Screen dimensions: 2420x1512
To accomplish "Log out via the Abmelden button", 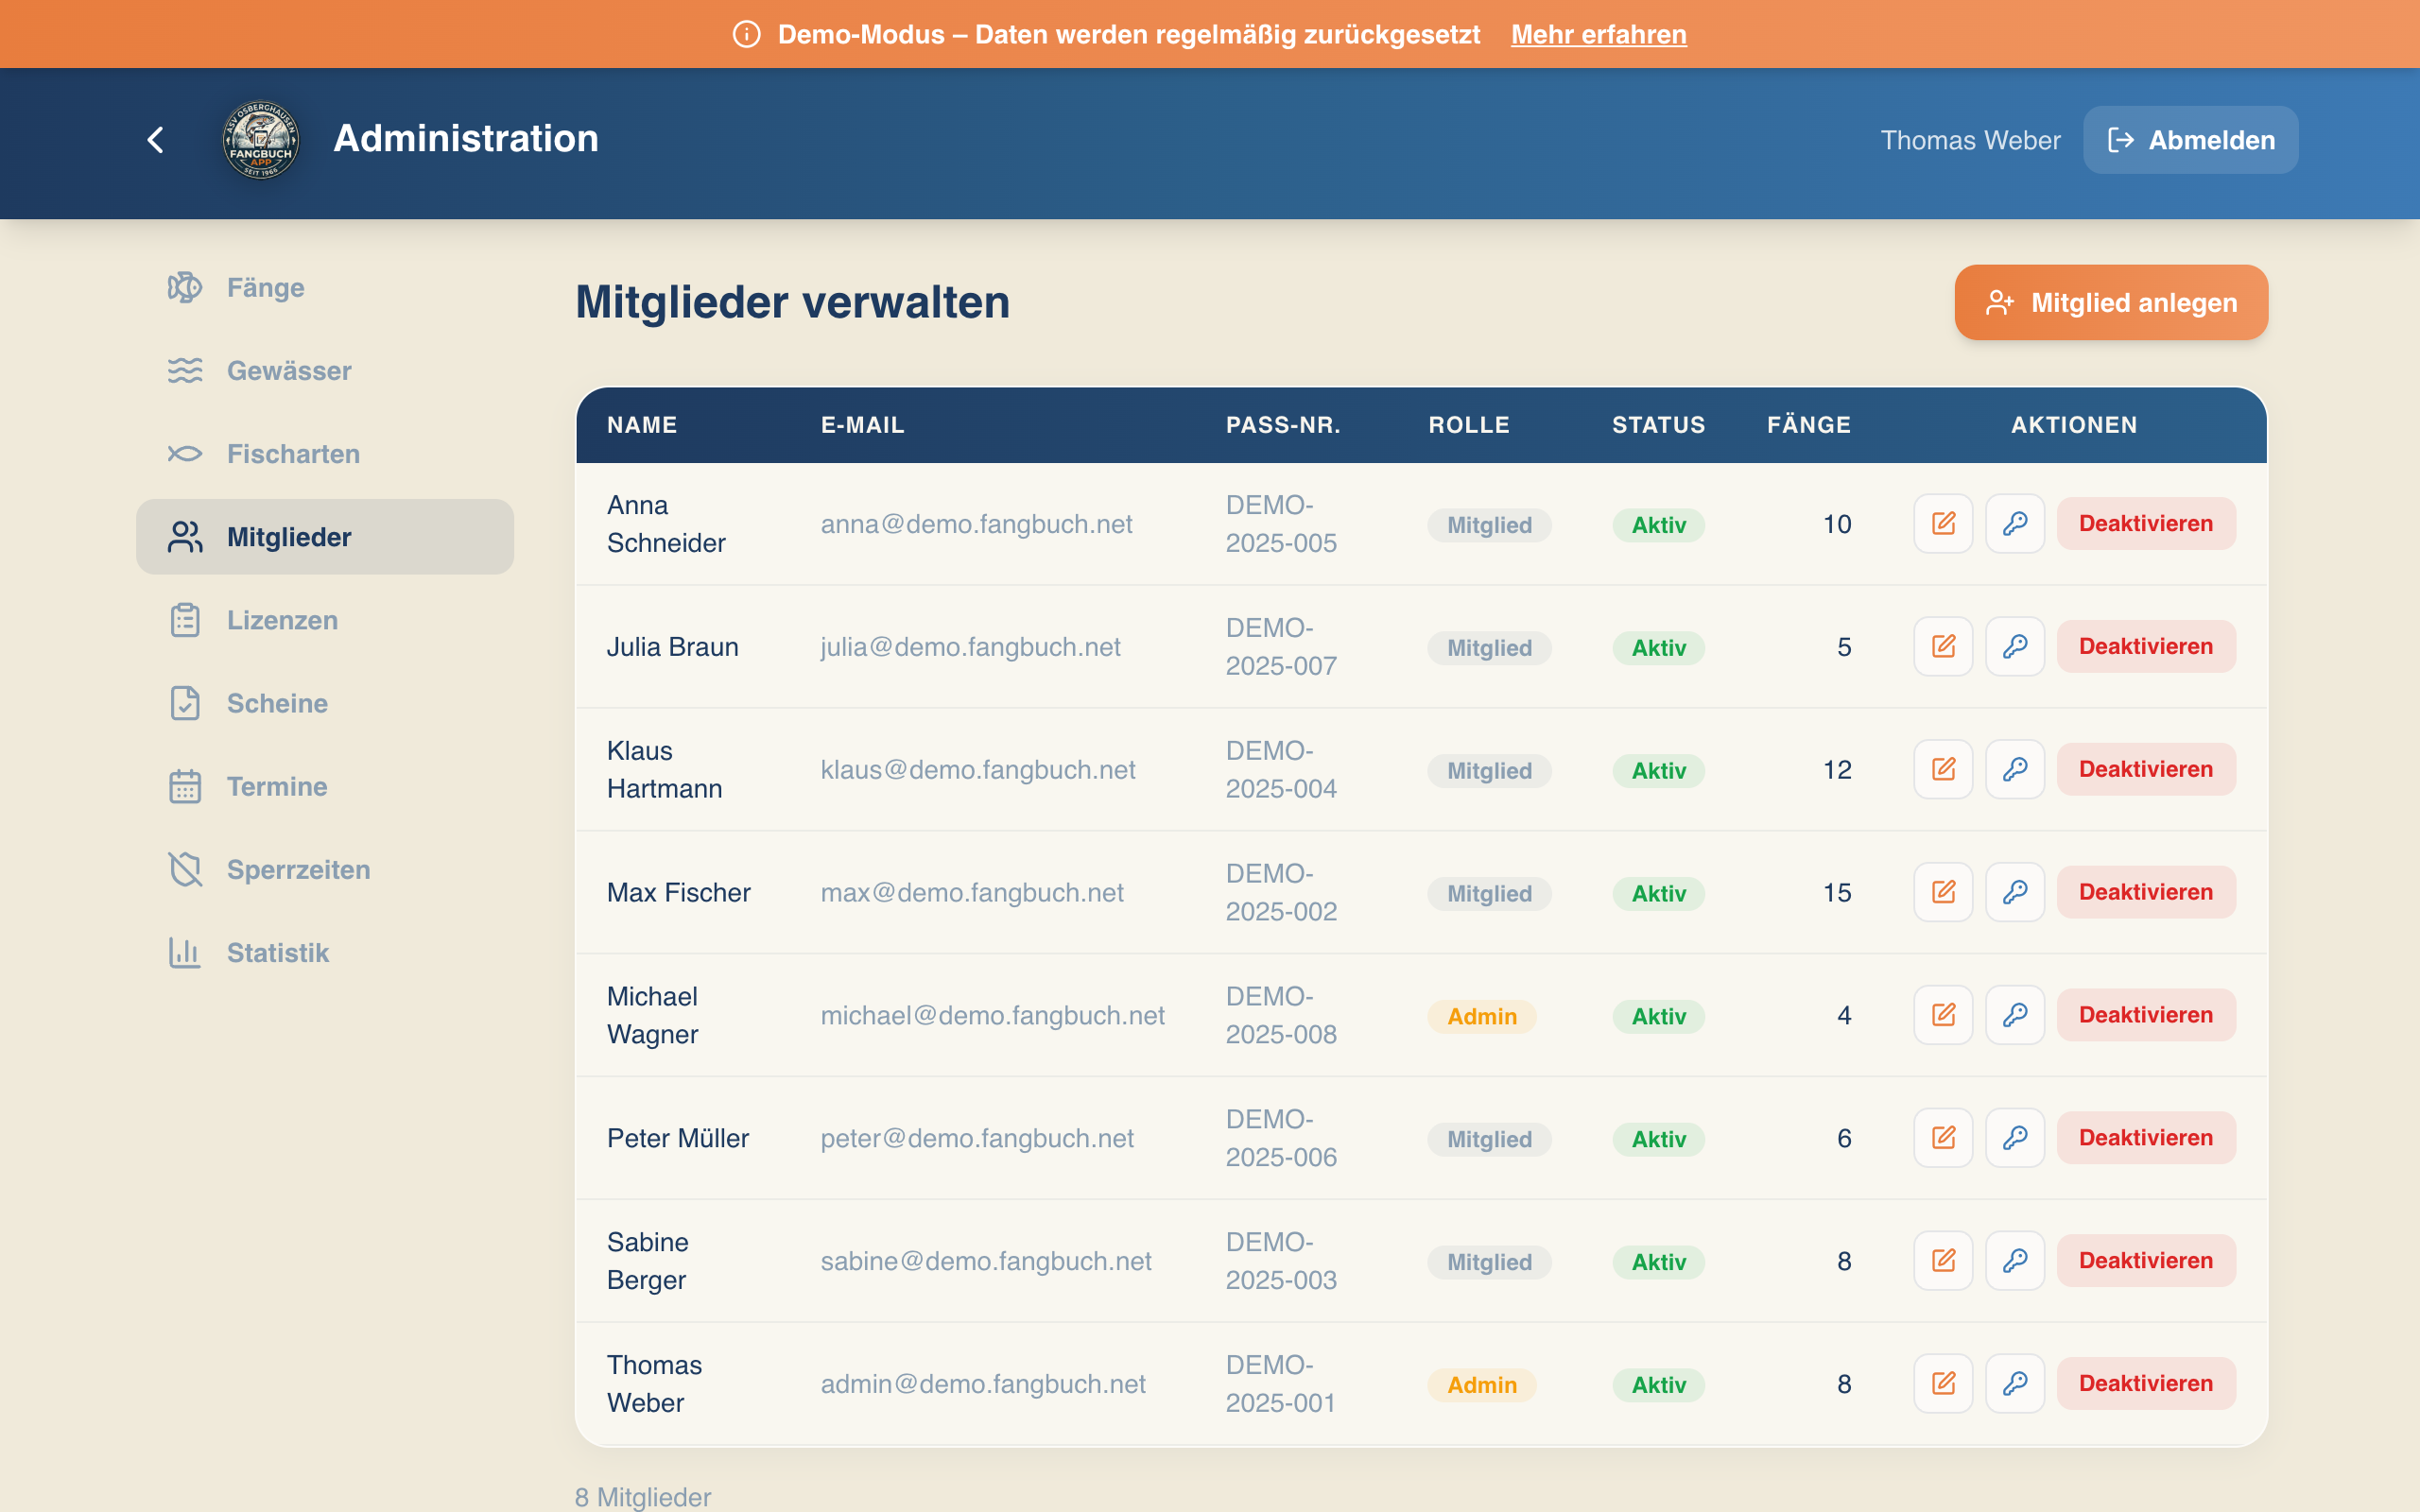I will (x=2190, y=140).
